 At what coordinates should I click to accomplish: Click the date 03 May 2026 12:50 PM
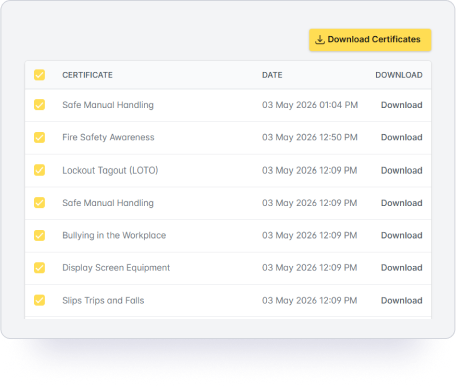point(310,137)
